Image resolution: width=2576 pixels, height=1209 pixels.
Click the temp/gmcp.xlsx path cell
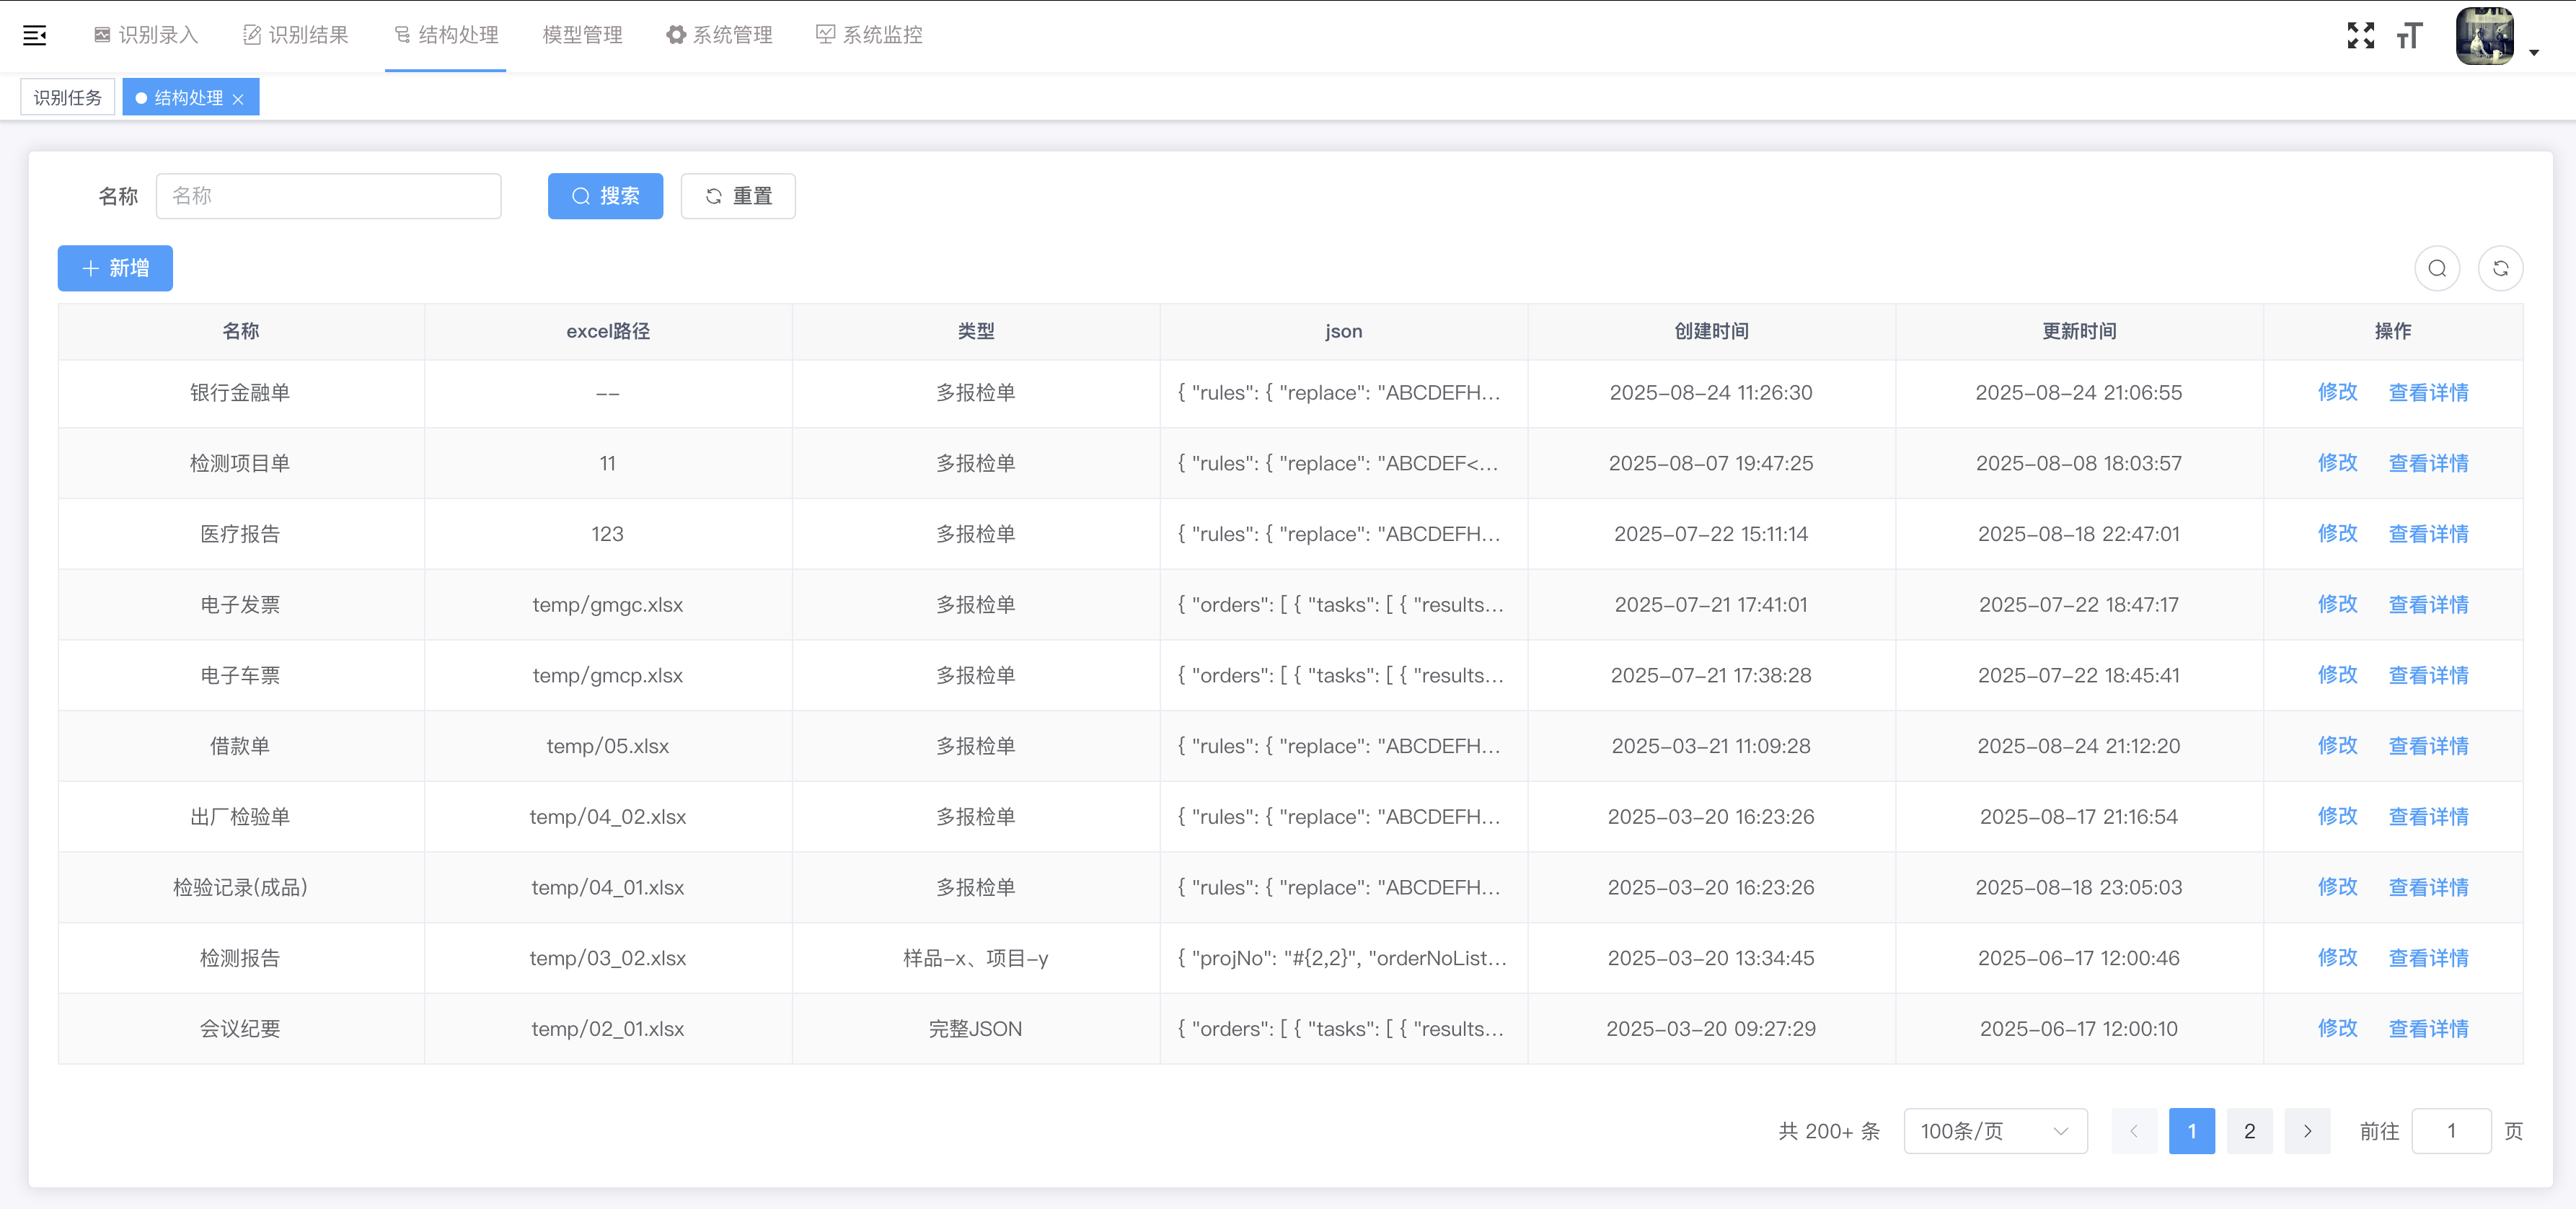pos(608,676)
